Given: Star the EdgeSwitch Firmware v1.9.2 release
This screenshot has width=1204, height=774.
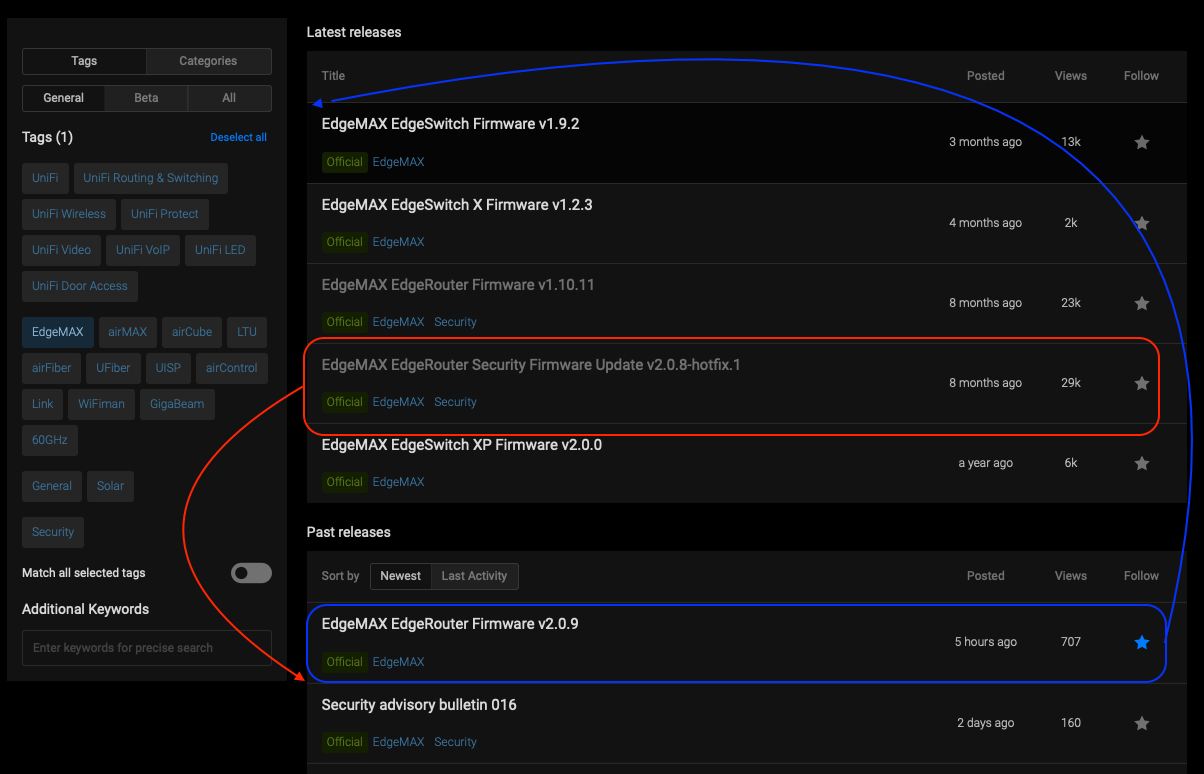Looking at the screenshot, I should pyautogui.click(x=1141, y=143).
